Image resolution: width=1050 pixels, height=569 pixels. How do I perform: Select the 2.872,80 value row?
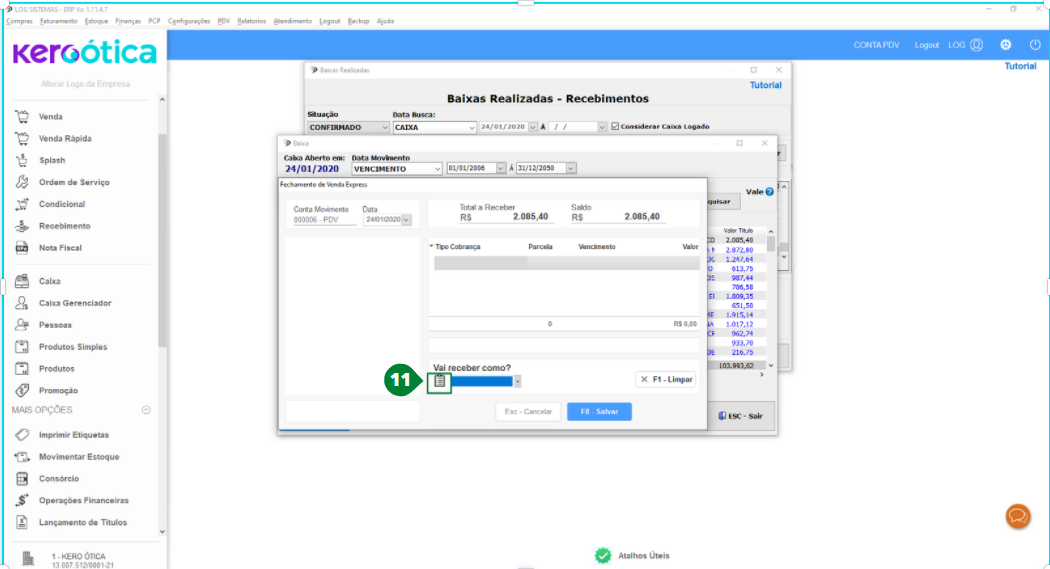coord(737,250)
